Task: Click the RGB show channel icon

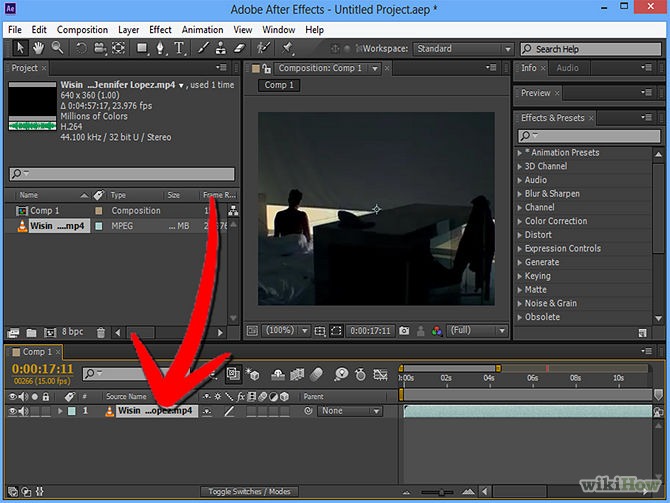Action: 436,331
